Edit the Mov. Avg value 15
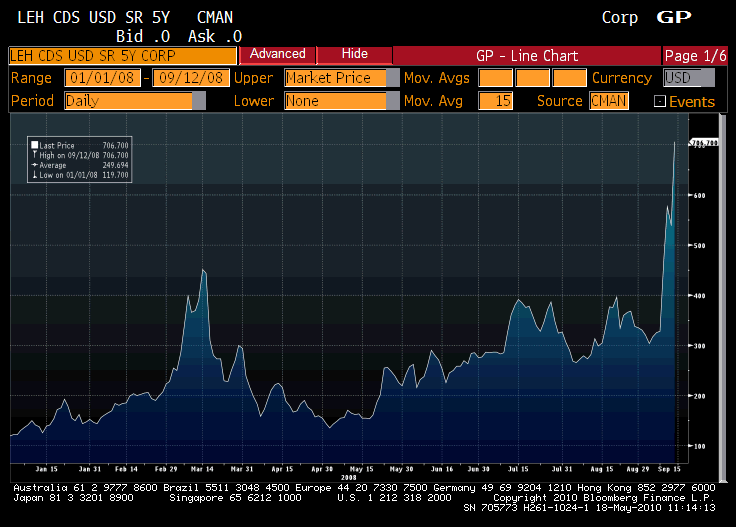Image resolution: width=736 pixels, height=527 pixels. (x=495, y=101)
